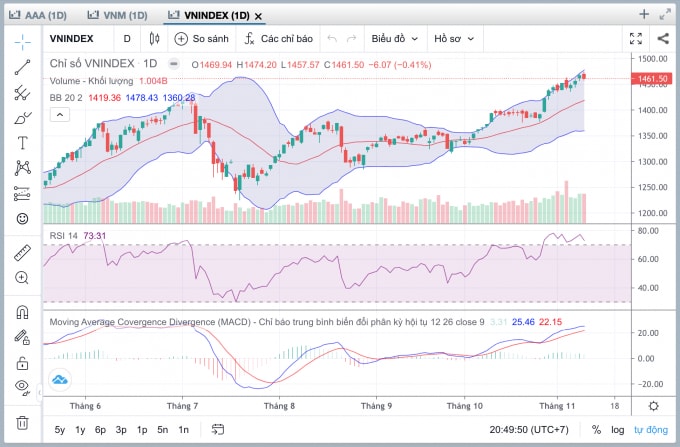Toggle stay-in-drawing-mode pencil lock

[23, 337]
